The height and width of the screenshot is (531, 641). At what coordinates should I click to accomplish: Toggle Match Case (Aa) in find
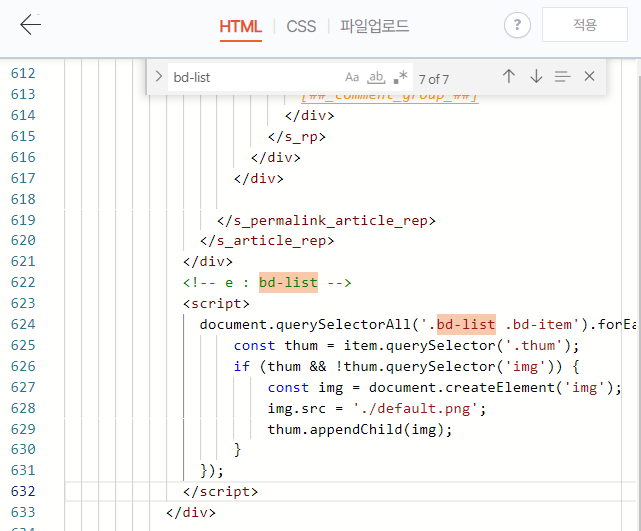tap(352, 77)
